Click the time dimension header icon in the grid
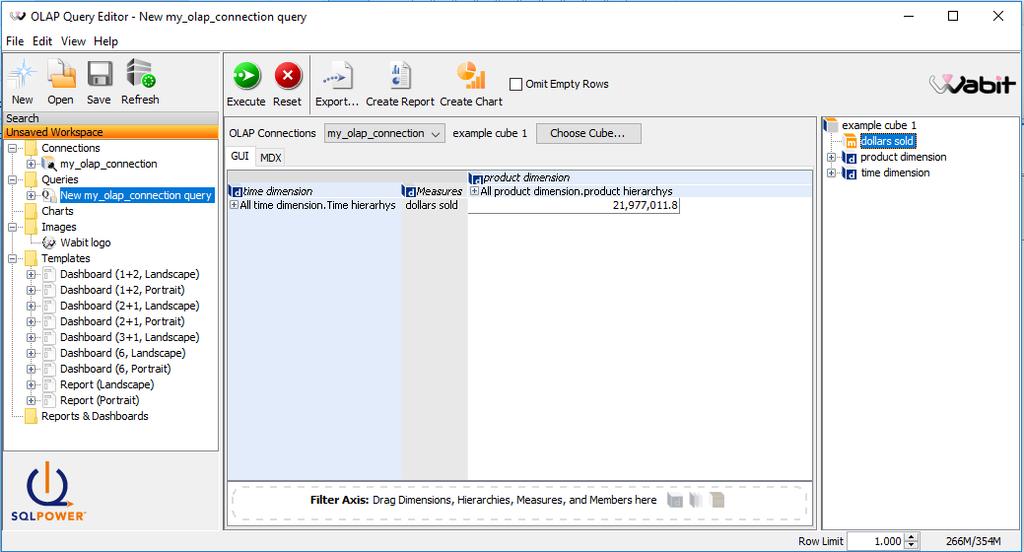This screenshot has width=1024, height=552. (x=236, y=191)
